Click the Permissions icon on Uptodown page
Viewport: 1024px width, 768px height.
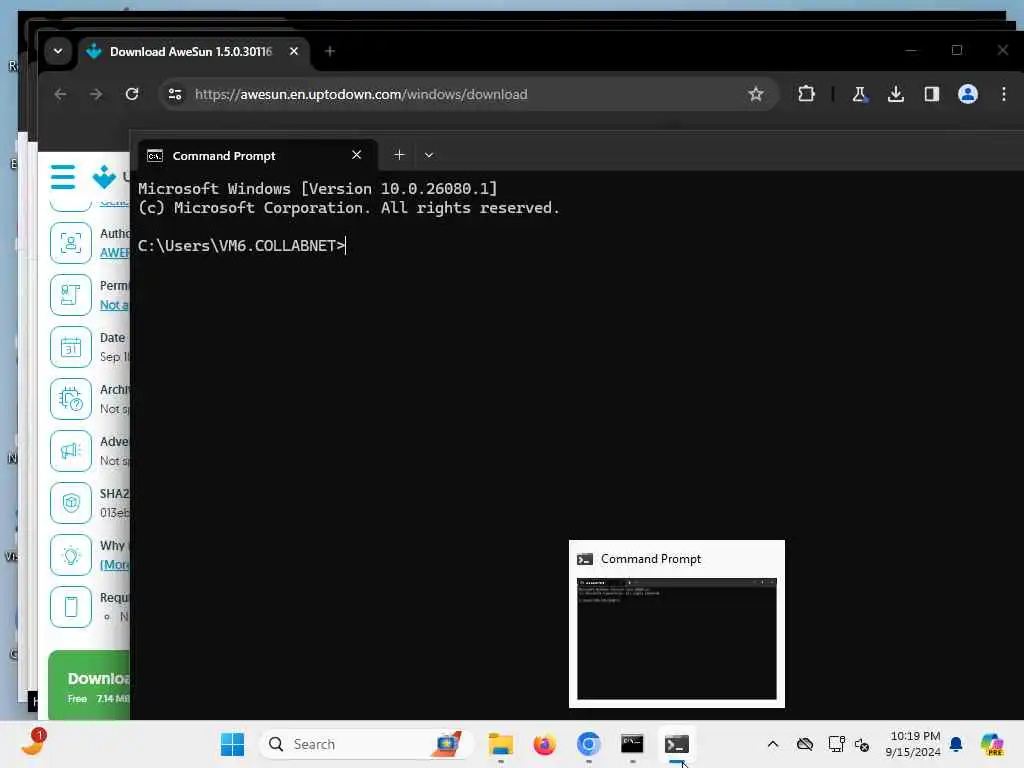[x=71, y=295]
